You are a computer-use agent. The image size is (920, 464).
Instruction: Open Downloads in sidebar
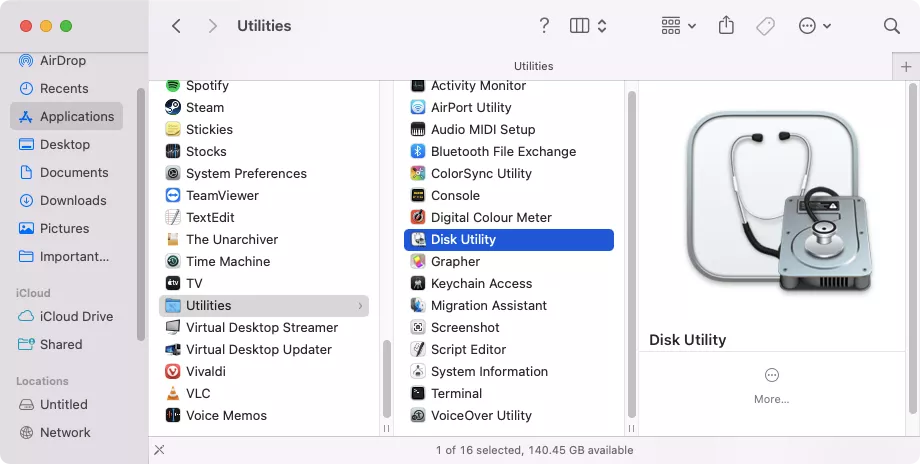63,201
